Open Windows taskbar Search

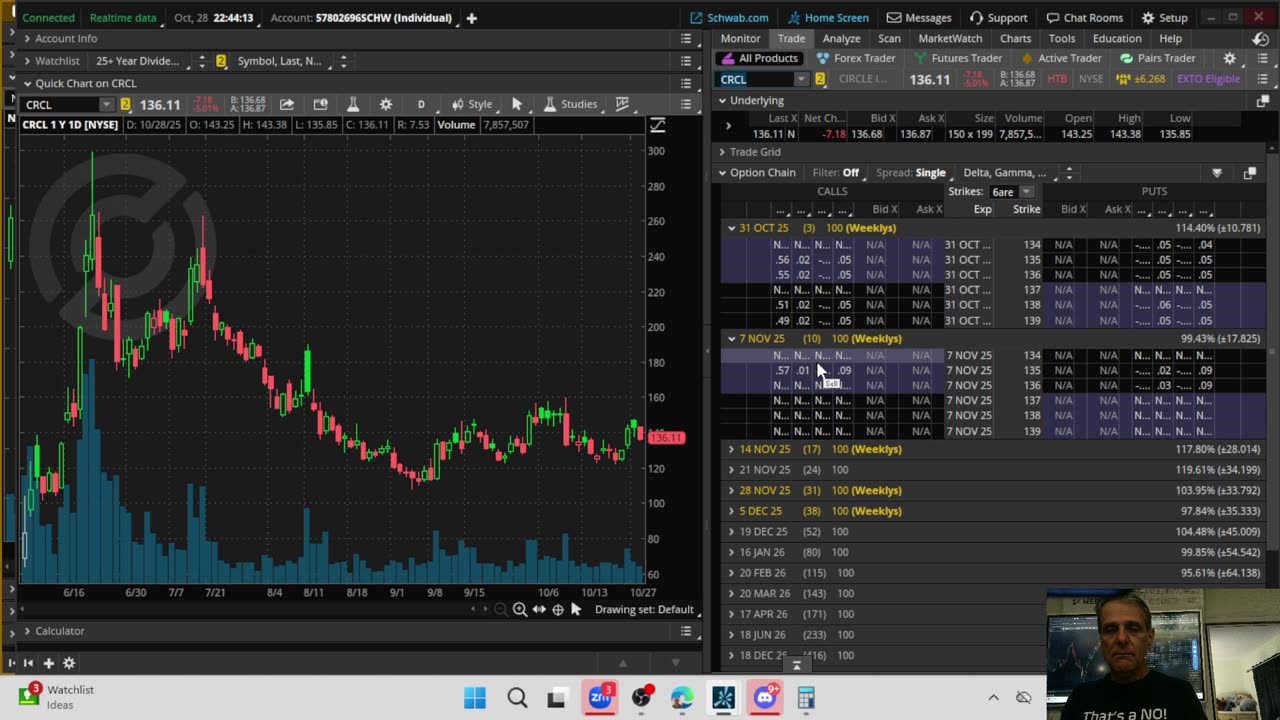pyautogui.click(x=517, y=697)
